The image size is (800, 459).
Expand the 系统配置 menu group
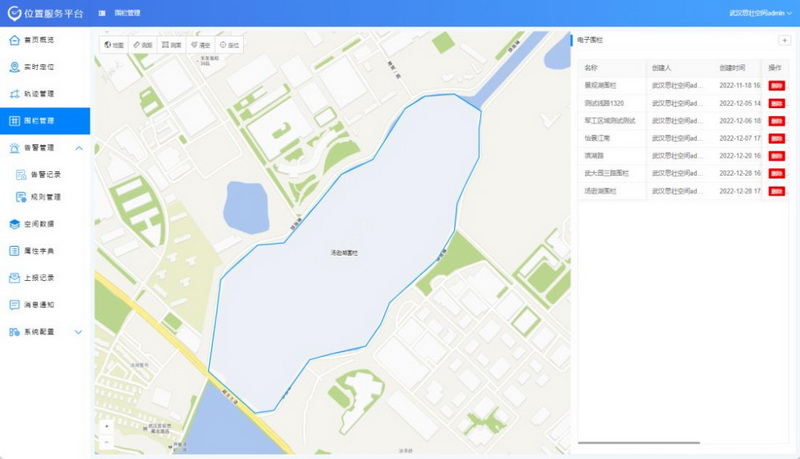pyautogui.click(x=79, y=331)
